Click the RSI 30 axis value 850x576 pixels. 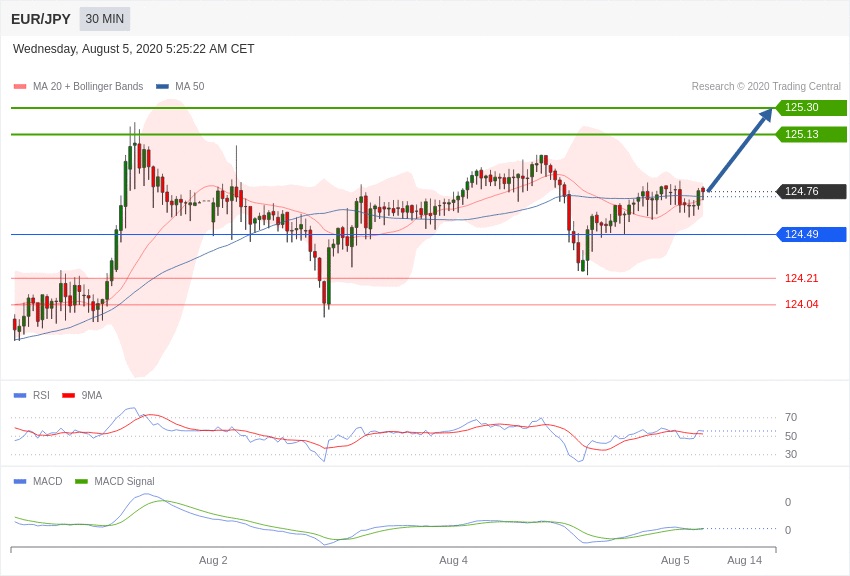coord(791,454)
